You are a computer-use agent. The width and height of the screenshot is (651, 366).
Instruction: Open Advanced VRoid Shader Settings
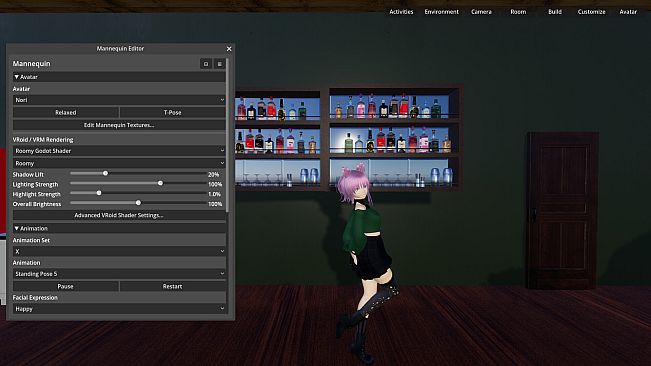(x=119, y=215)
